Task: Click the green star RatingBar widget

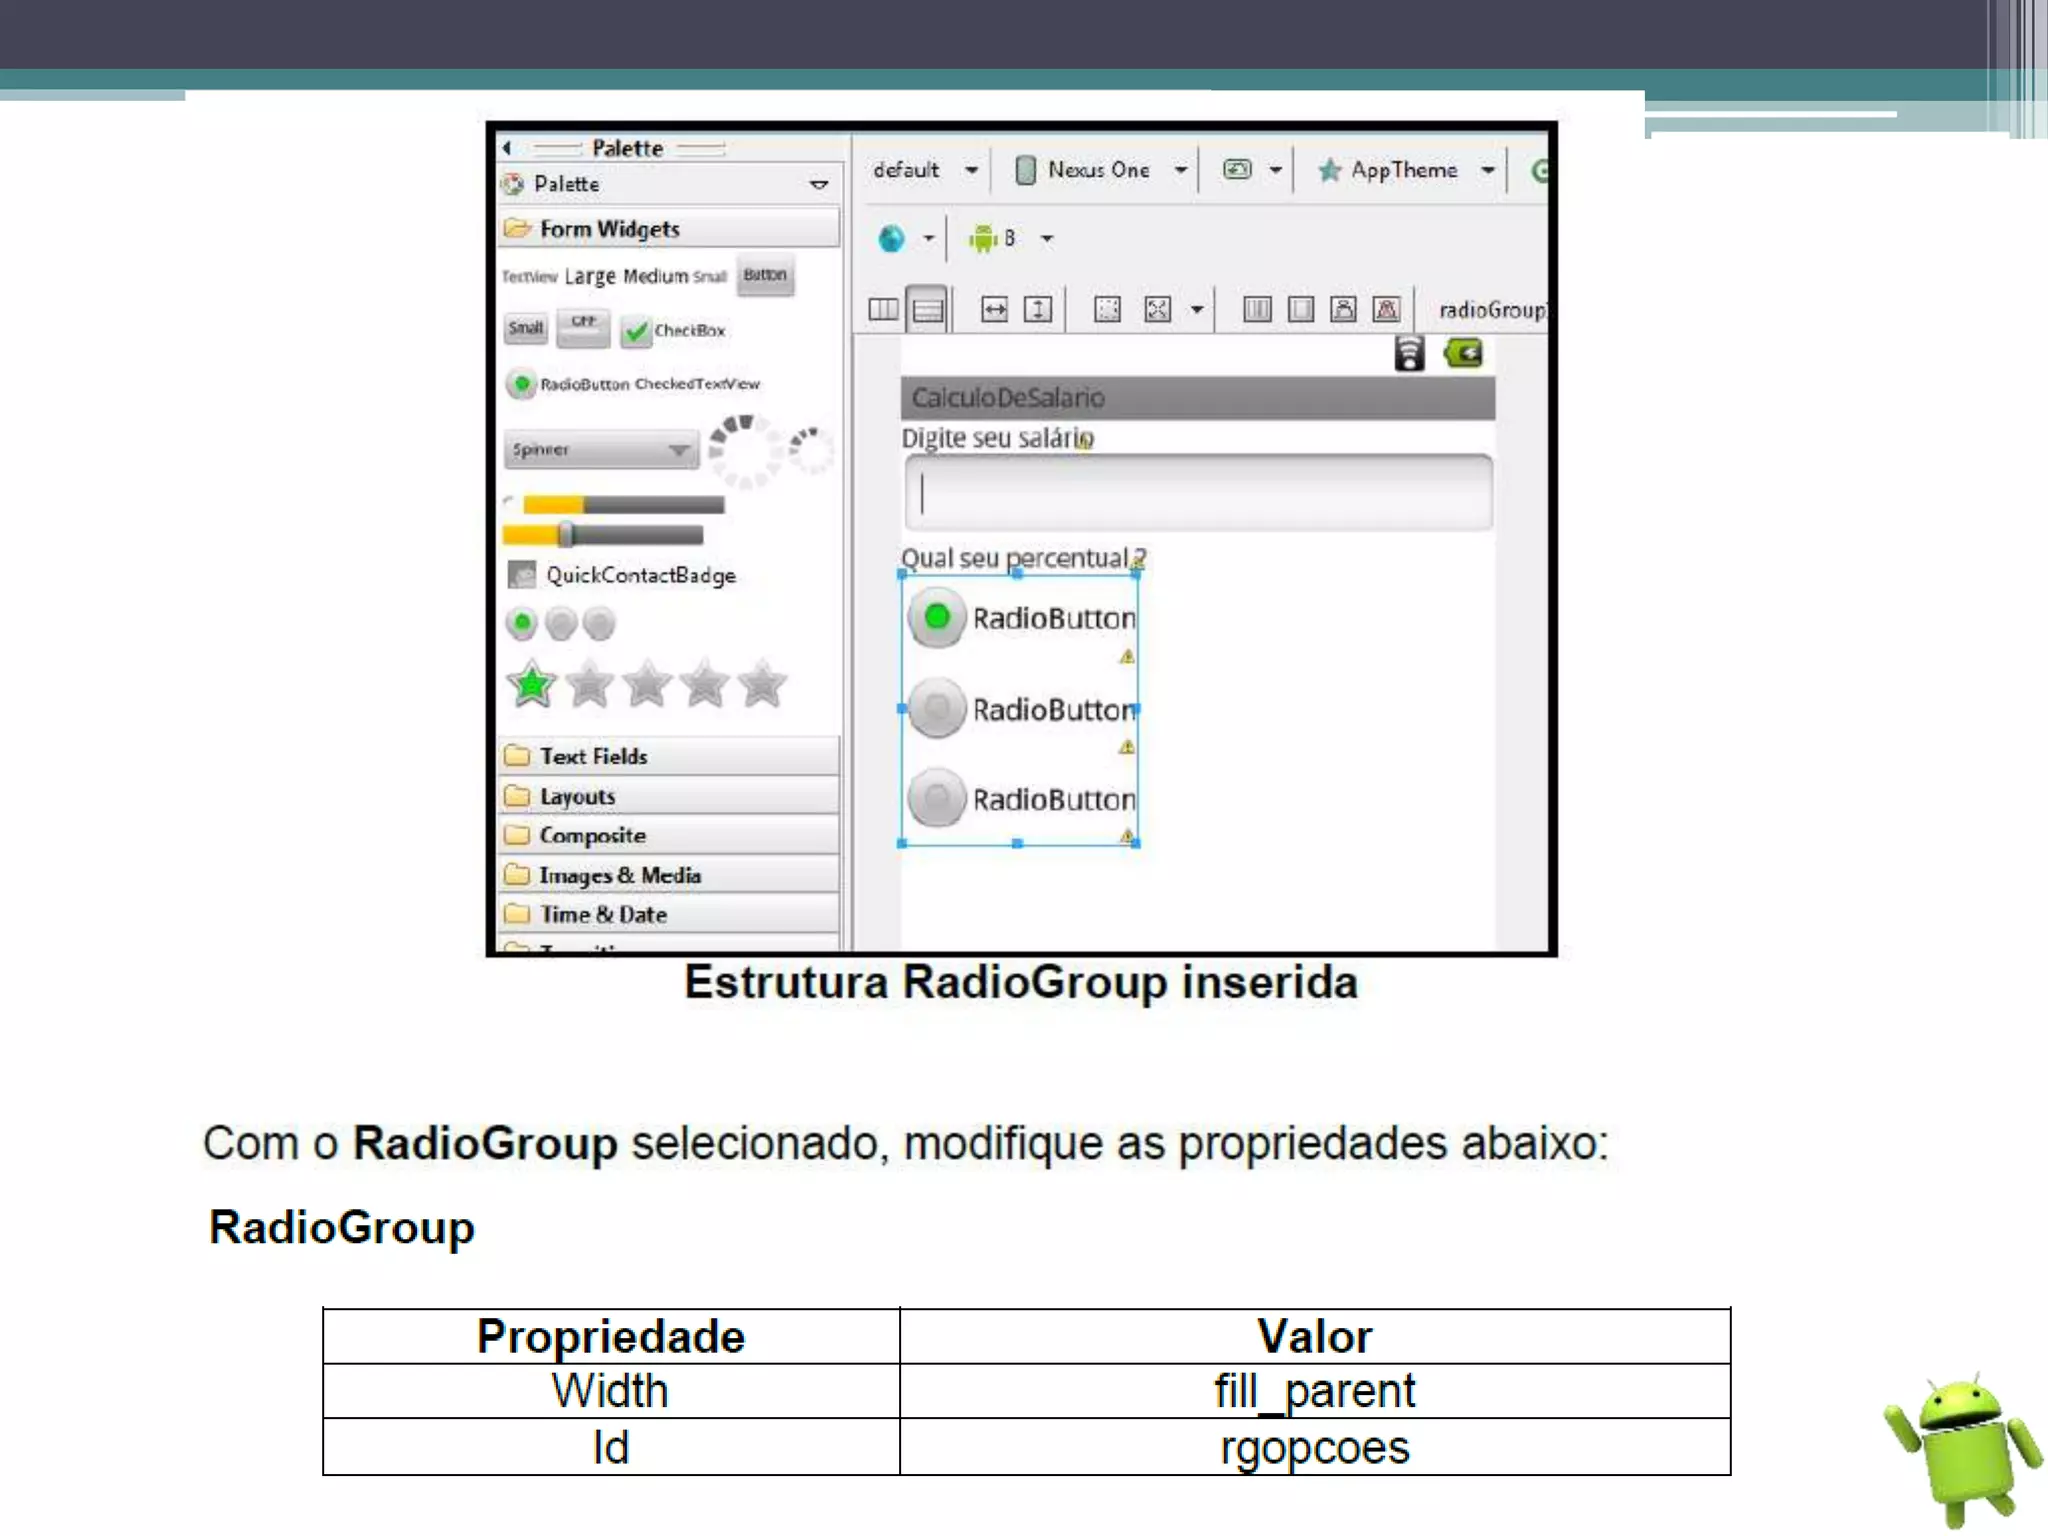Action: [x=532, y=684]
